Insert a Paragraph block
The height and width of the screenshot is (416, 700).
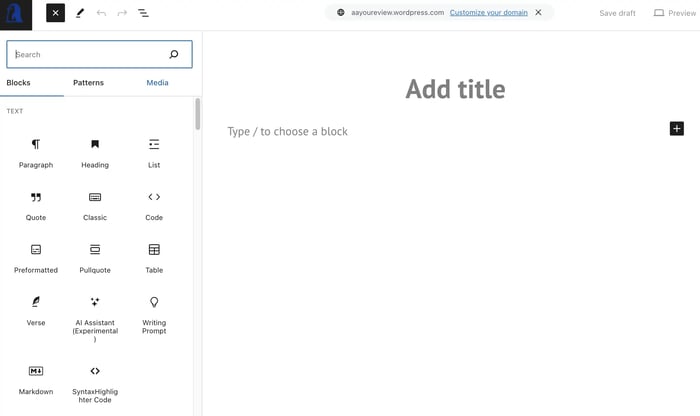point(36,153)
